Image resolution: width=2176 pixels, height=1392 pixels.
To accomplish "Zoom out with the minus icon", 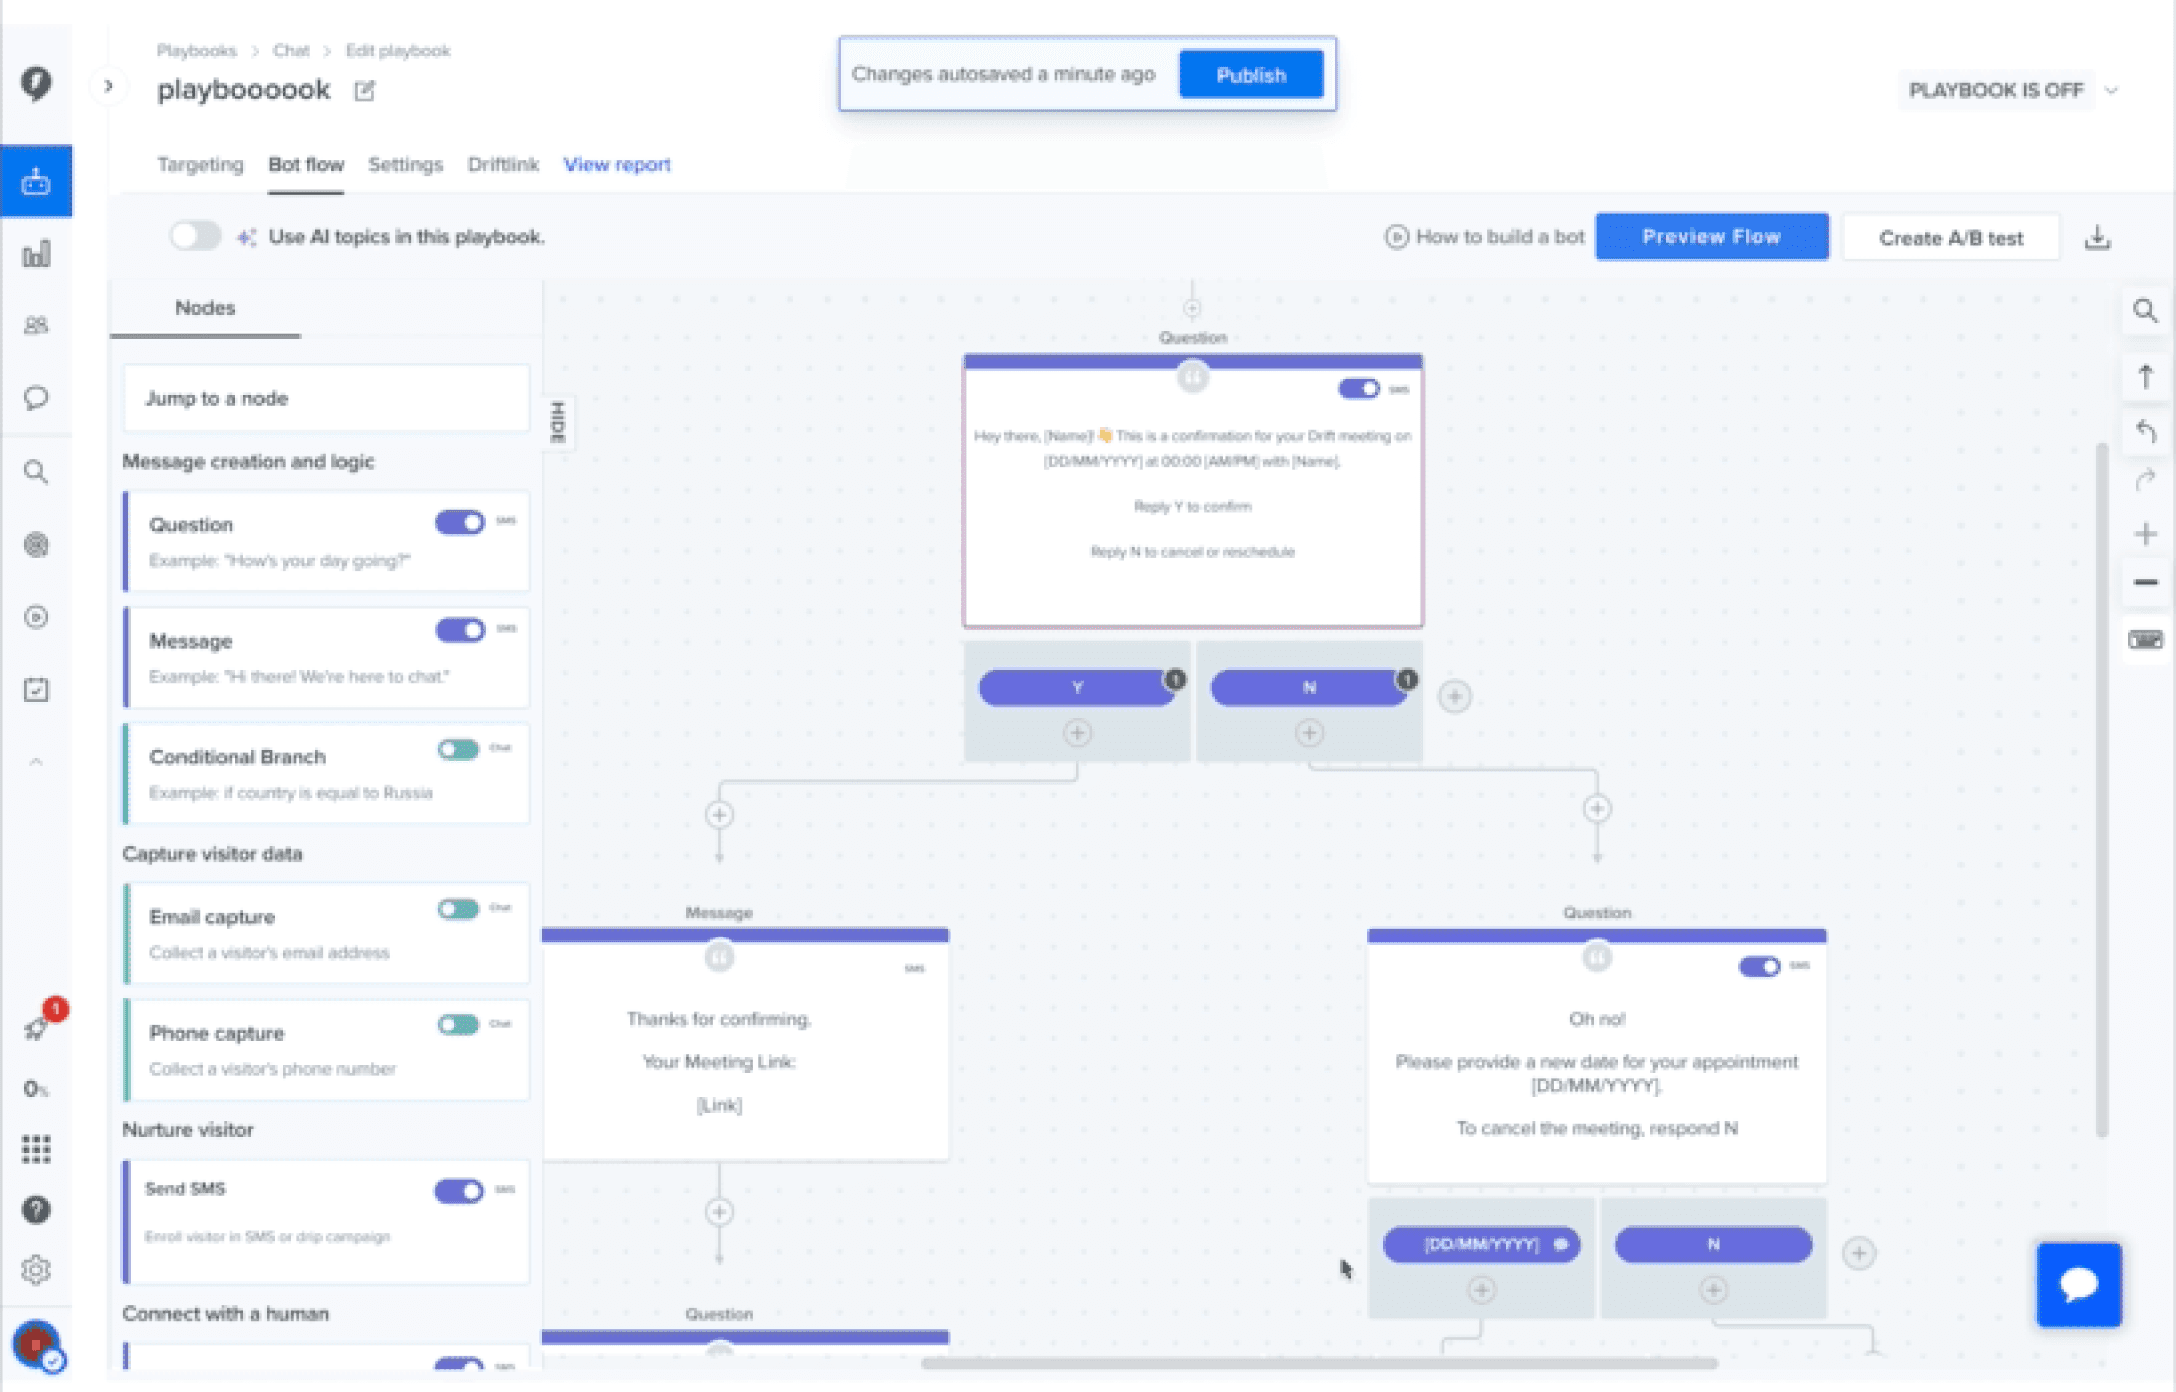I will click(x=2145, y=582).
